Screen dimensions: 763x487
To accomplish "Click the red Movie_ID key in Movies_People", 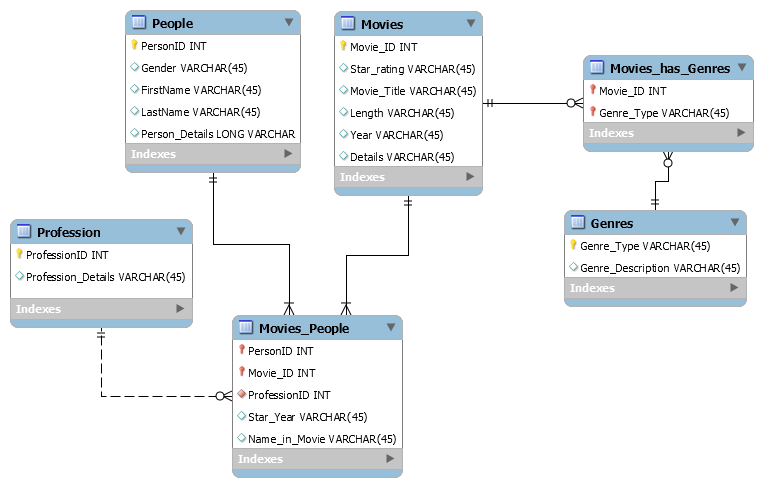I will [x=242, y=372].
